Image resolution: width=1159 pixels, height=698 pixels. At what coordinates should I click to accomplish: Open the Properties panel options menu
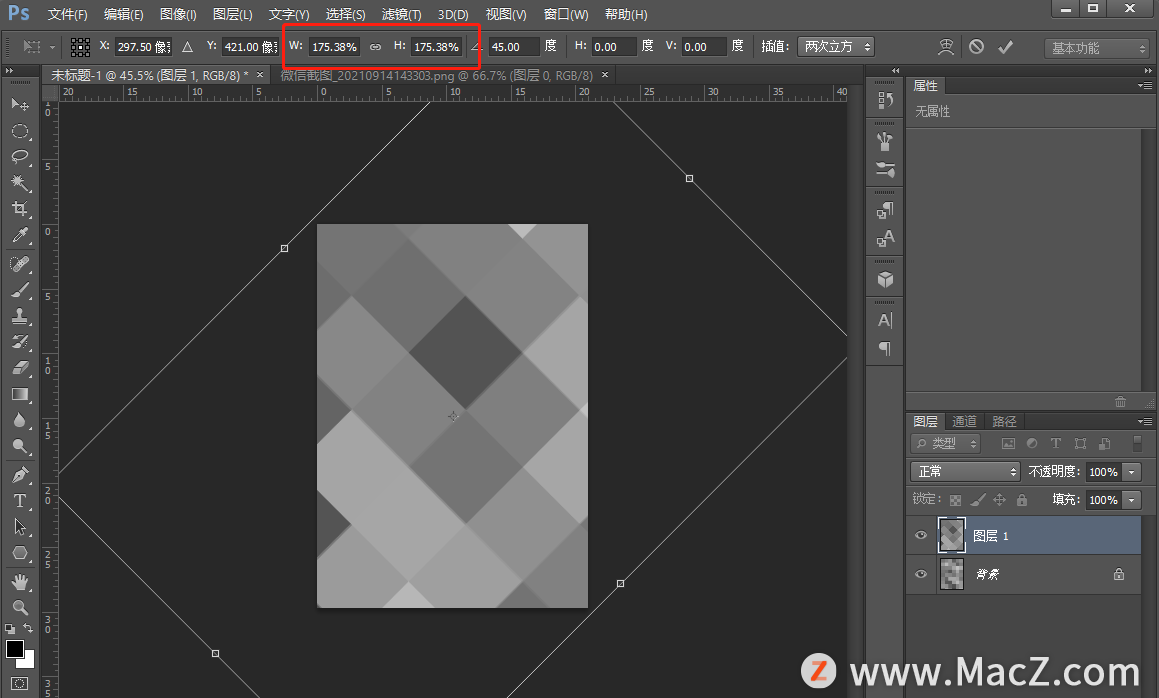tap(1145, 86)
